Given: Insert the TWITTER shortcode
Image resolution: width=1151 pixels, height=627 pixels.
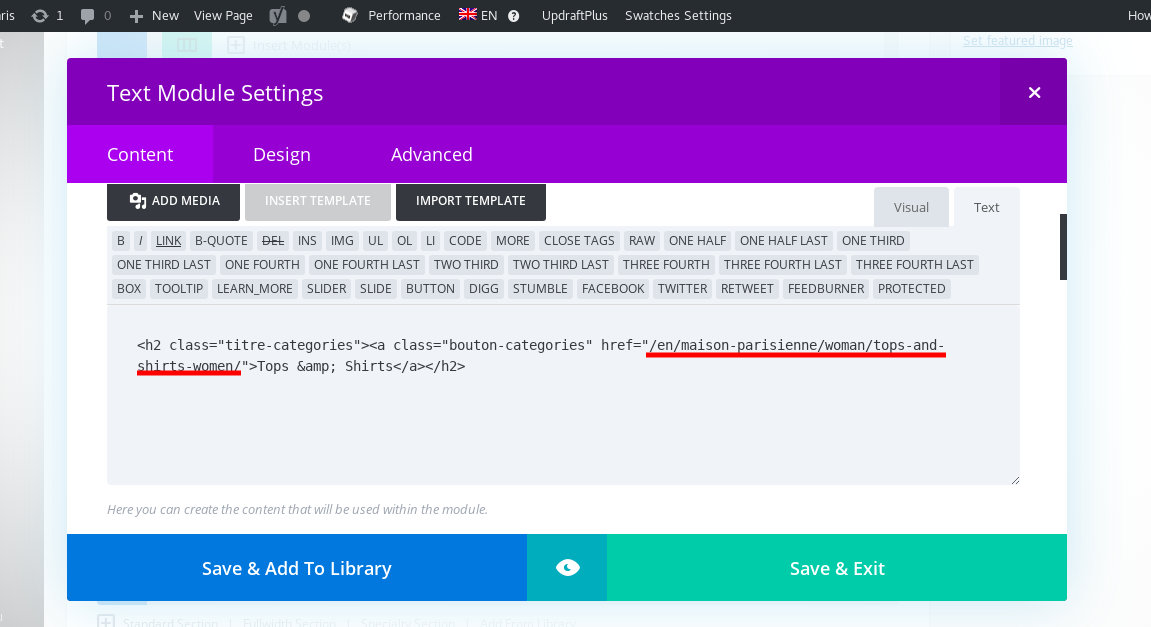Looking at the screenshot, I should point(683,289).
